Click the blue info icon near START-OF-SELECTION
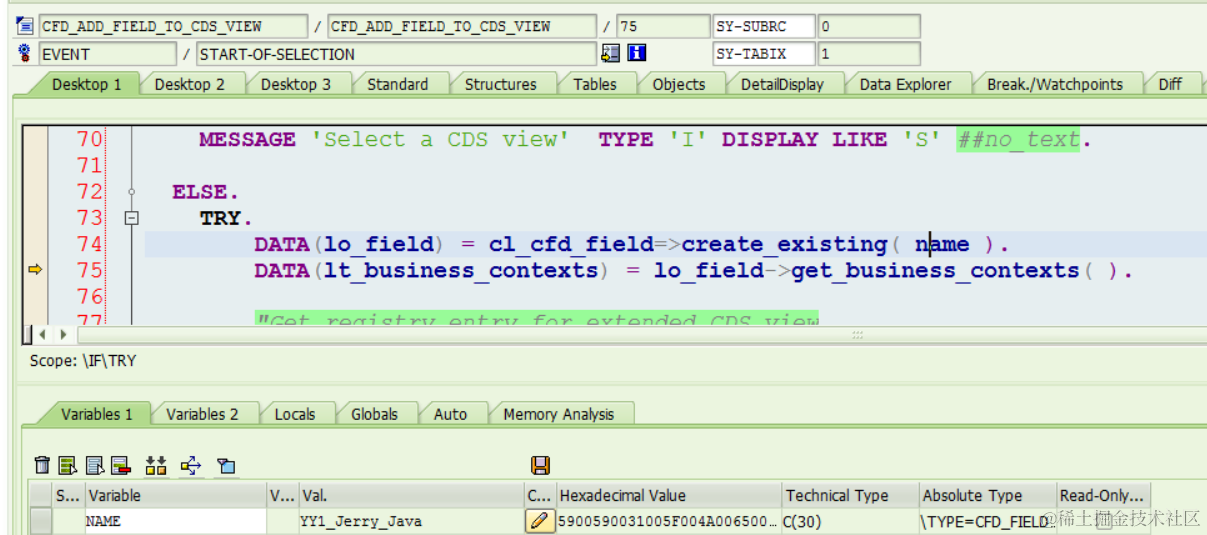The height and width of the screenshot is (535, 1207). 637,54
